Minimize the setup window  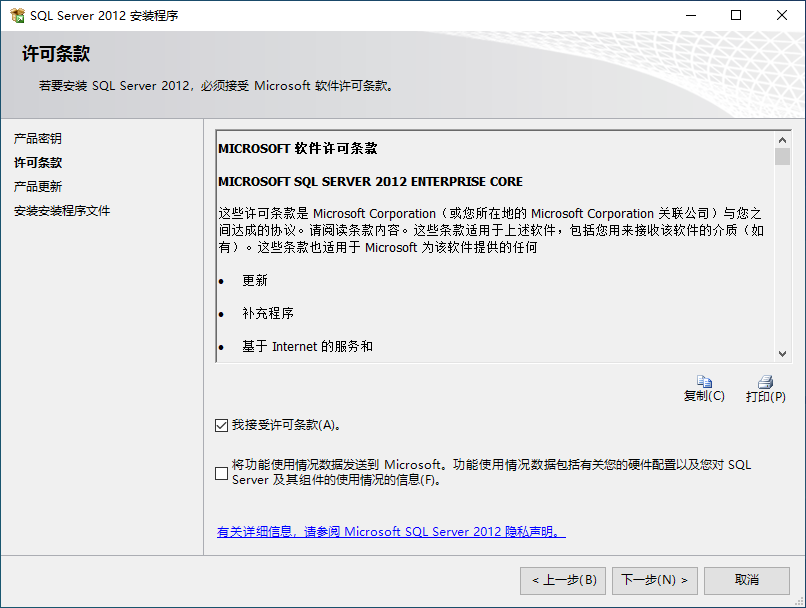[691, 15]
